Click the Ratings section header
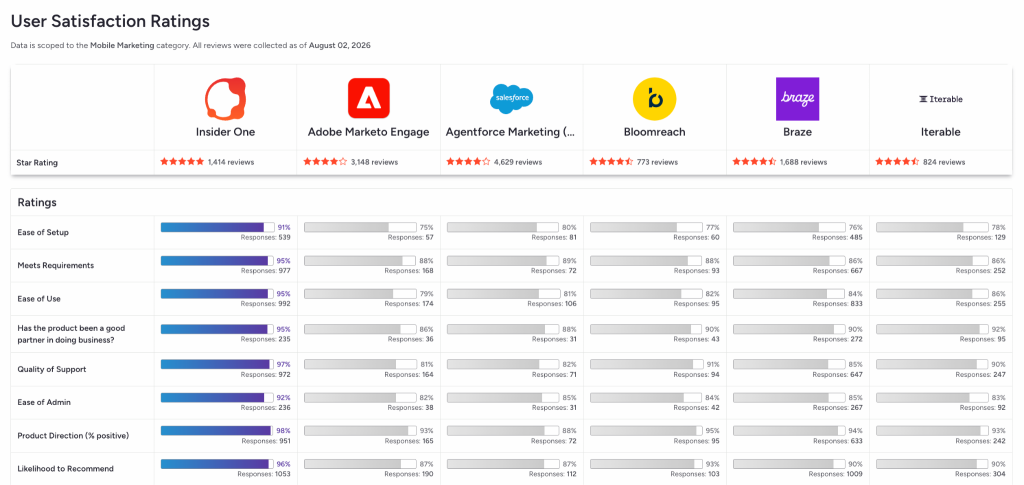 click(37, 202)
